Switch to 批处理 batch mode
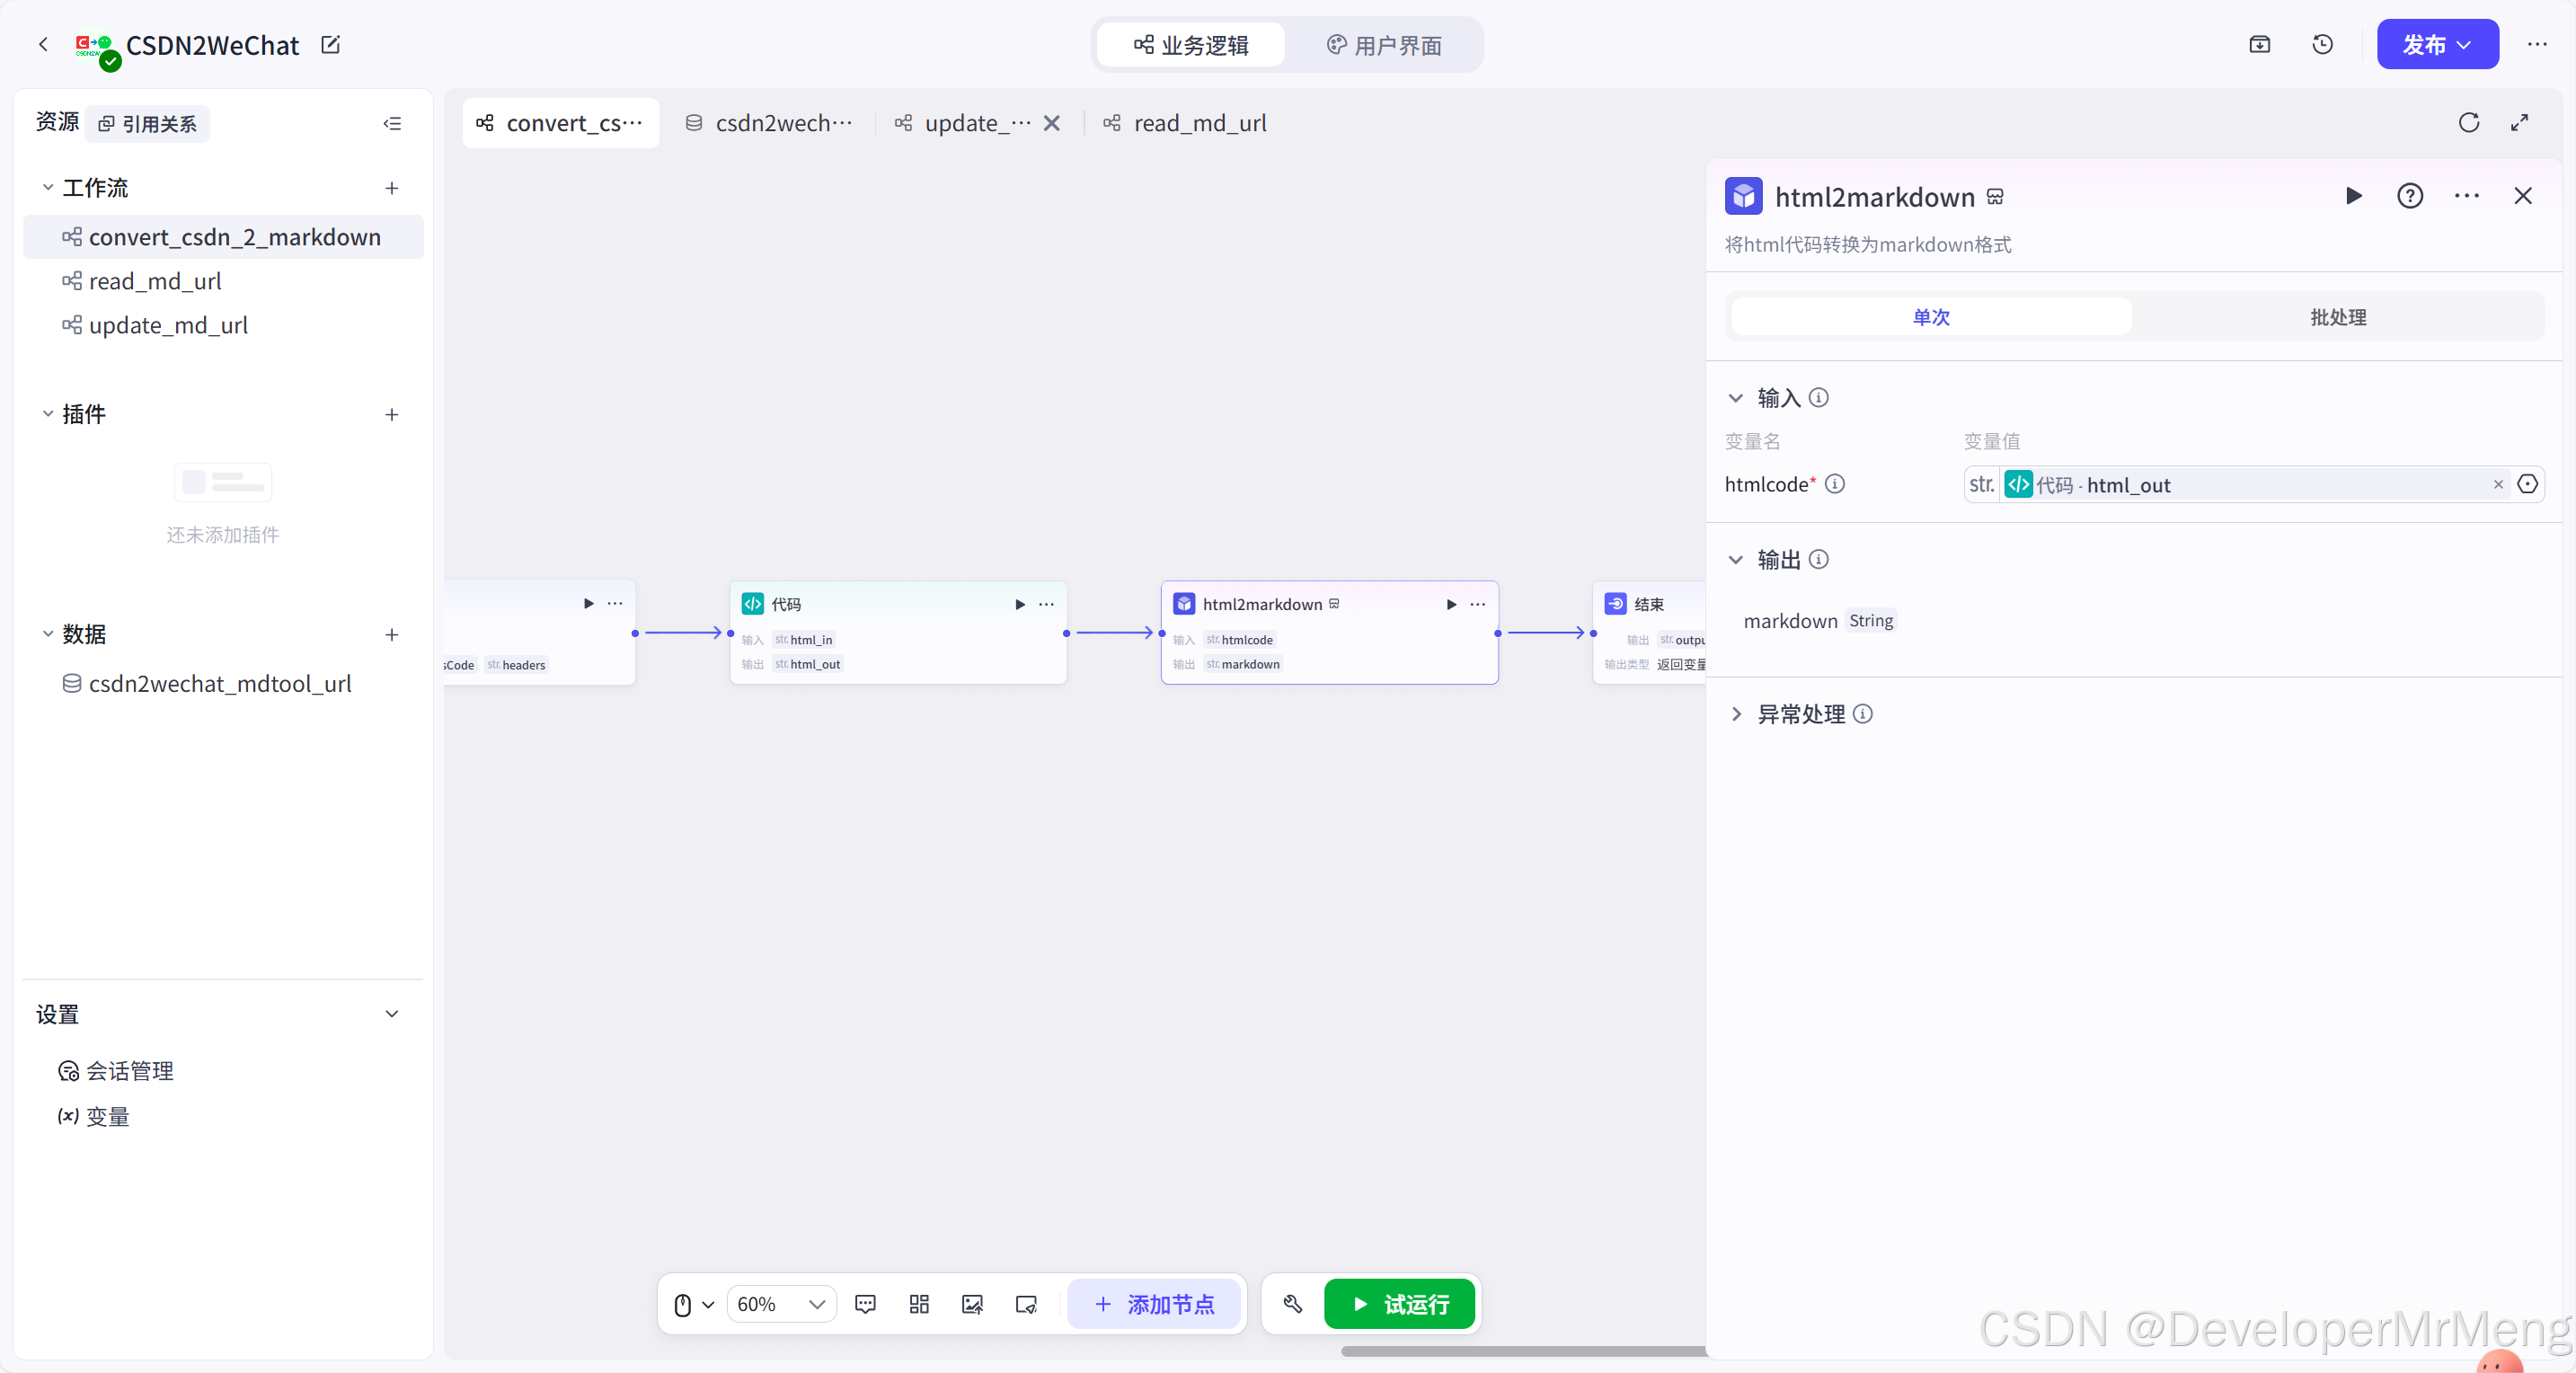2576x1373 pixels. pos(2337,317)
